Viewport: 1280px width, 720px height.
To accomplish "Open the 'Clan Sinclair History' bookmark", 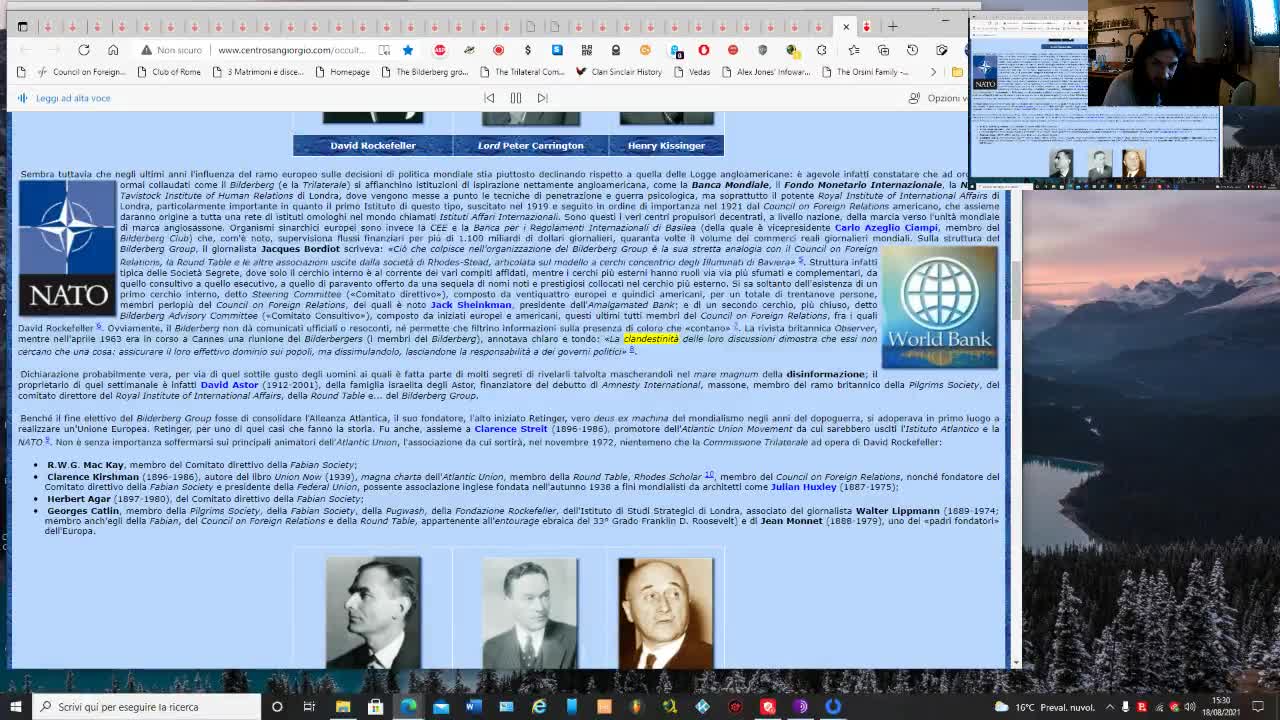I will click(618, 72).
